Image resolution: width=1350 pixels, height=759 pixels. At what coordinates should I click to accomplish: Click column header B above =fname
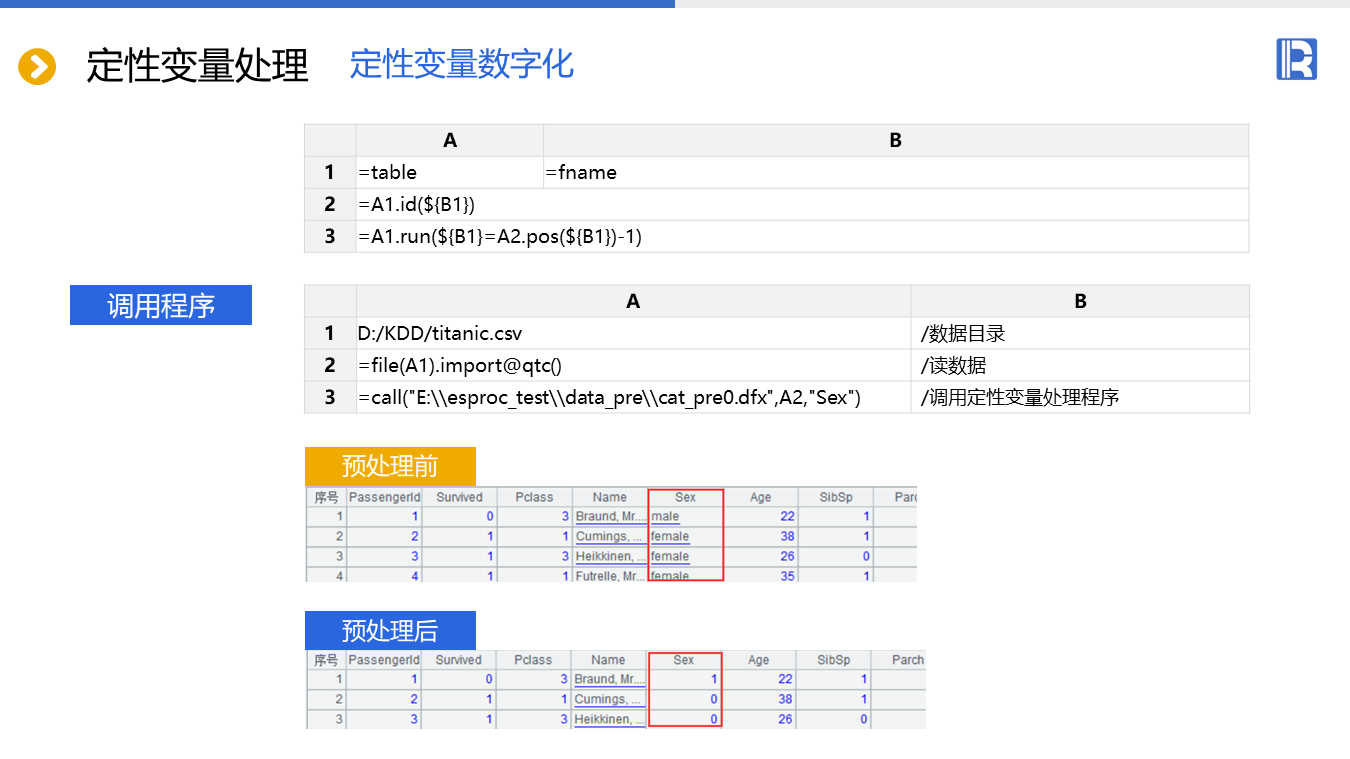point(896,140)
